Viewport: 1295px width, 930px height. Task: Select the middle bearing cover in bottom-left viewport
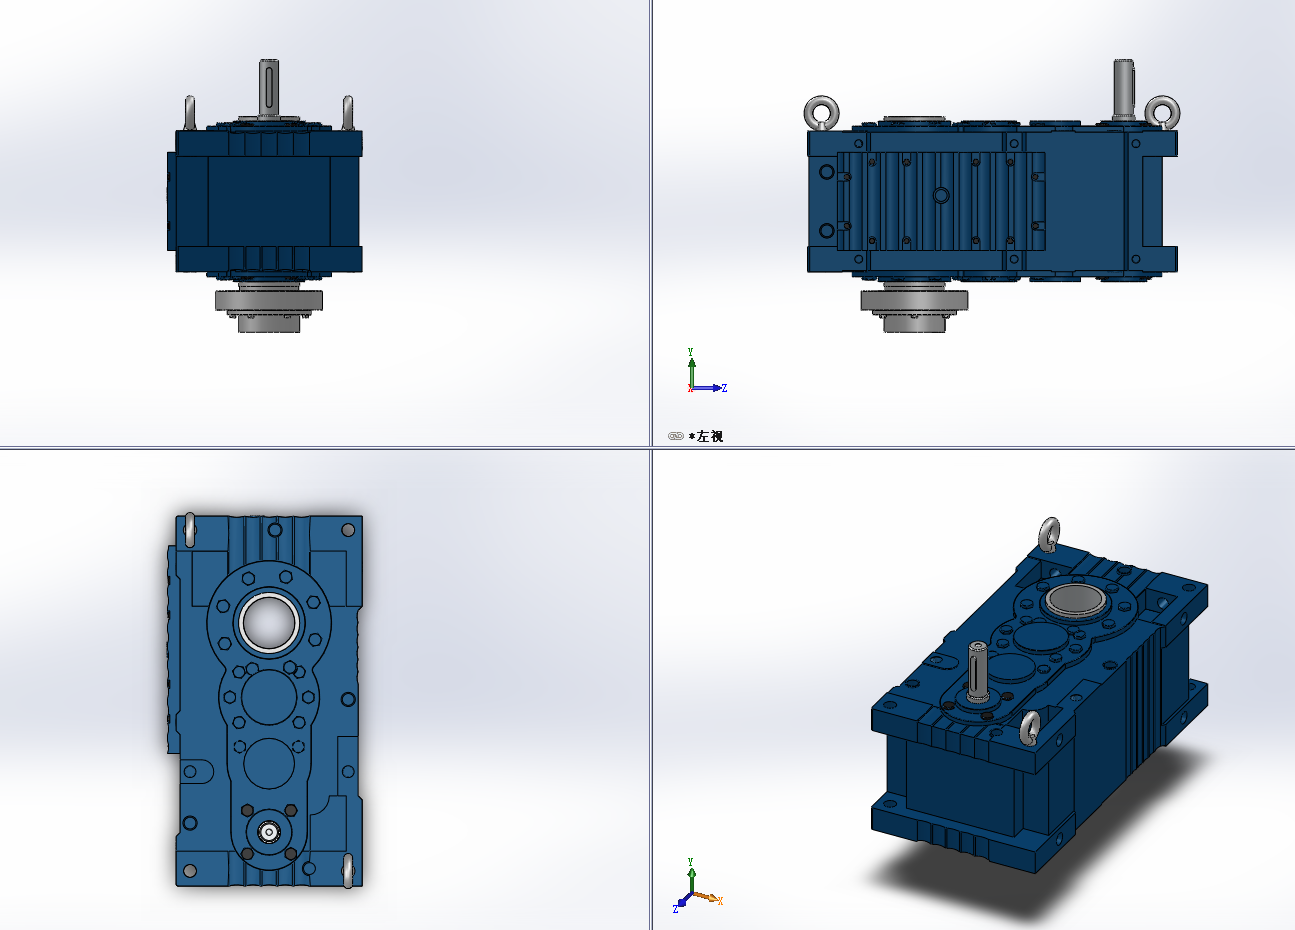tap(268, 698)
